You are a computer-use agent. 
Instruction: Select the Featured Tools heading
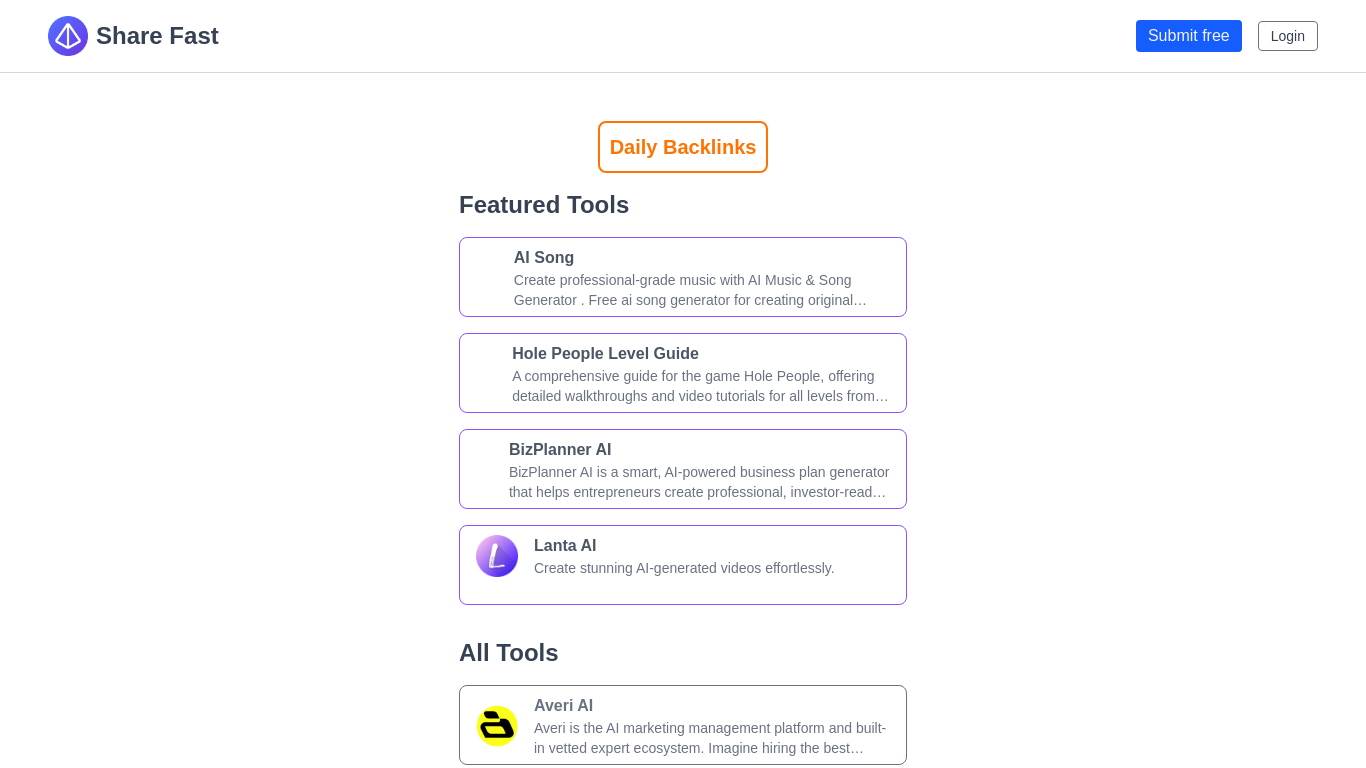click(x=544, y=205)
